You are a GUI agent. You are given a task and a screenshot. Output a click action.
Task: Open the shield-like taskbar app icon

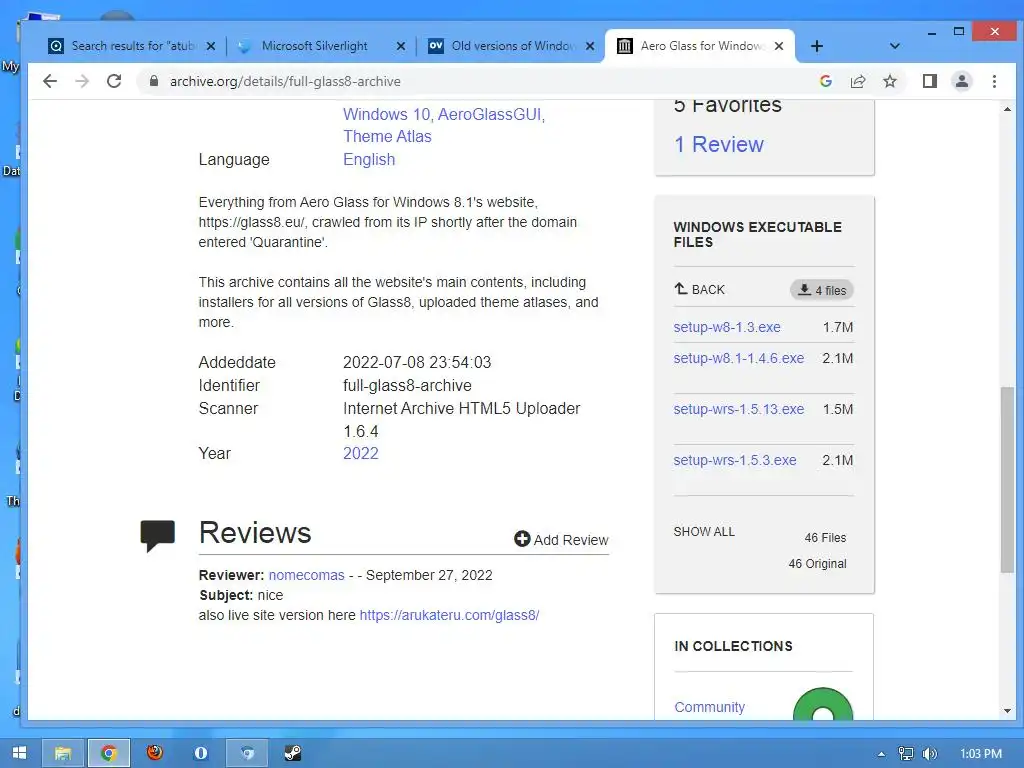[x=247, y=753]
